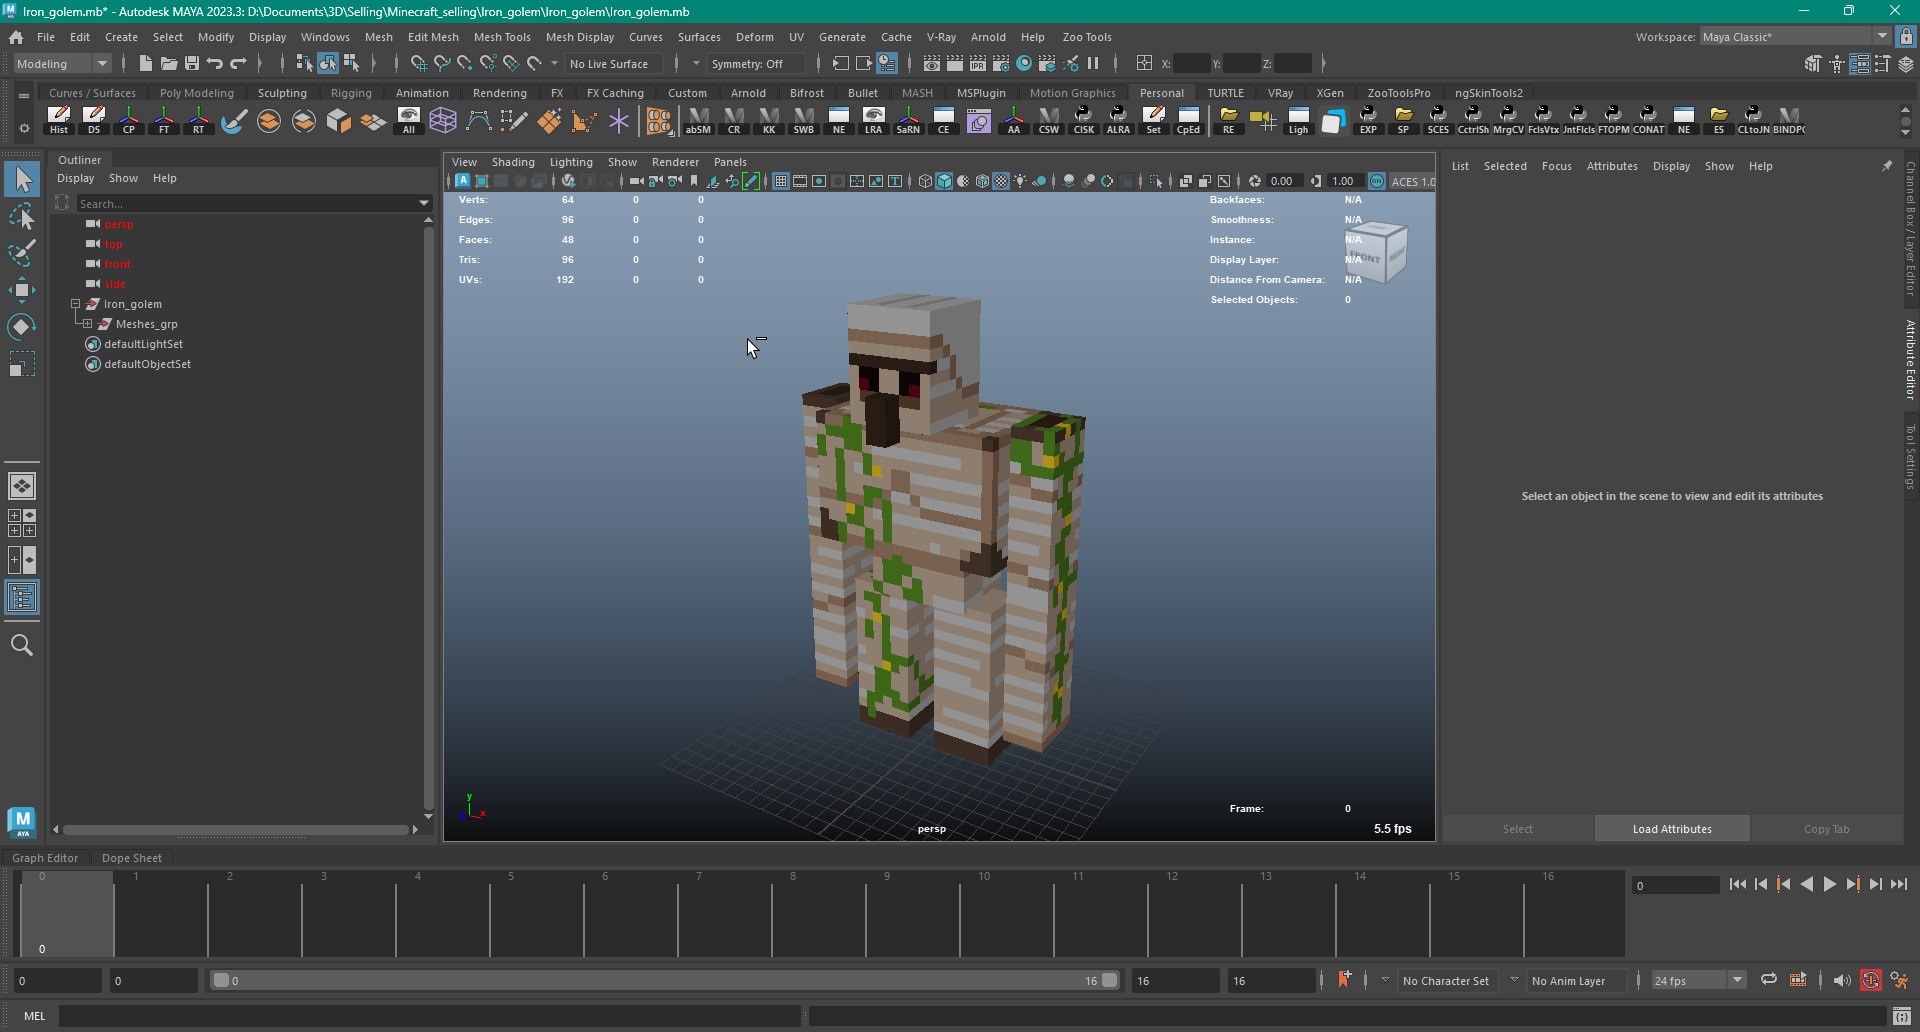Viewport: 1920px width, 1032px height.
Task: Open the CpEd shelf icon
Action: (1188, 120)
